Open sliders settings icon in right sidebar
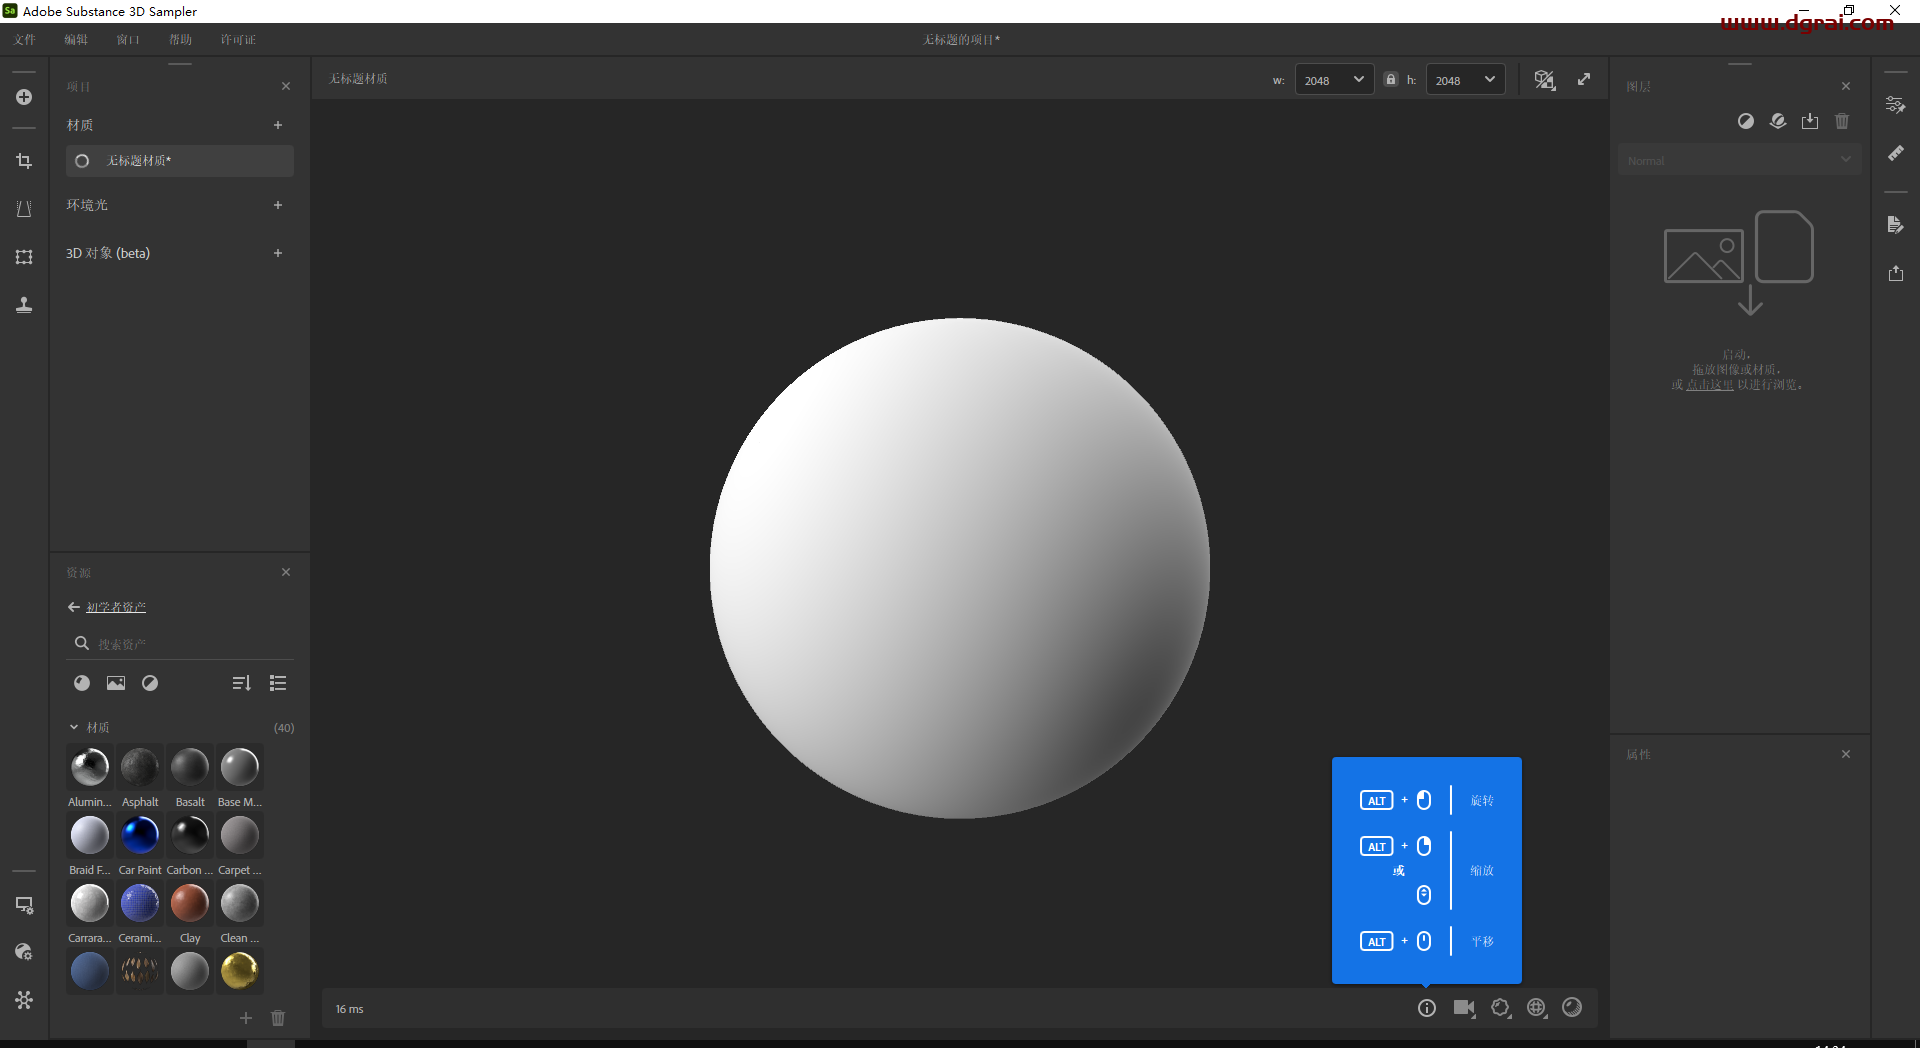This screenshot has width=1920, height=1048. pos(1895,105)
